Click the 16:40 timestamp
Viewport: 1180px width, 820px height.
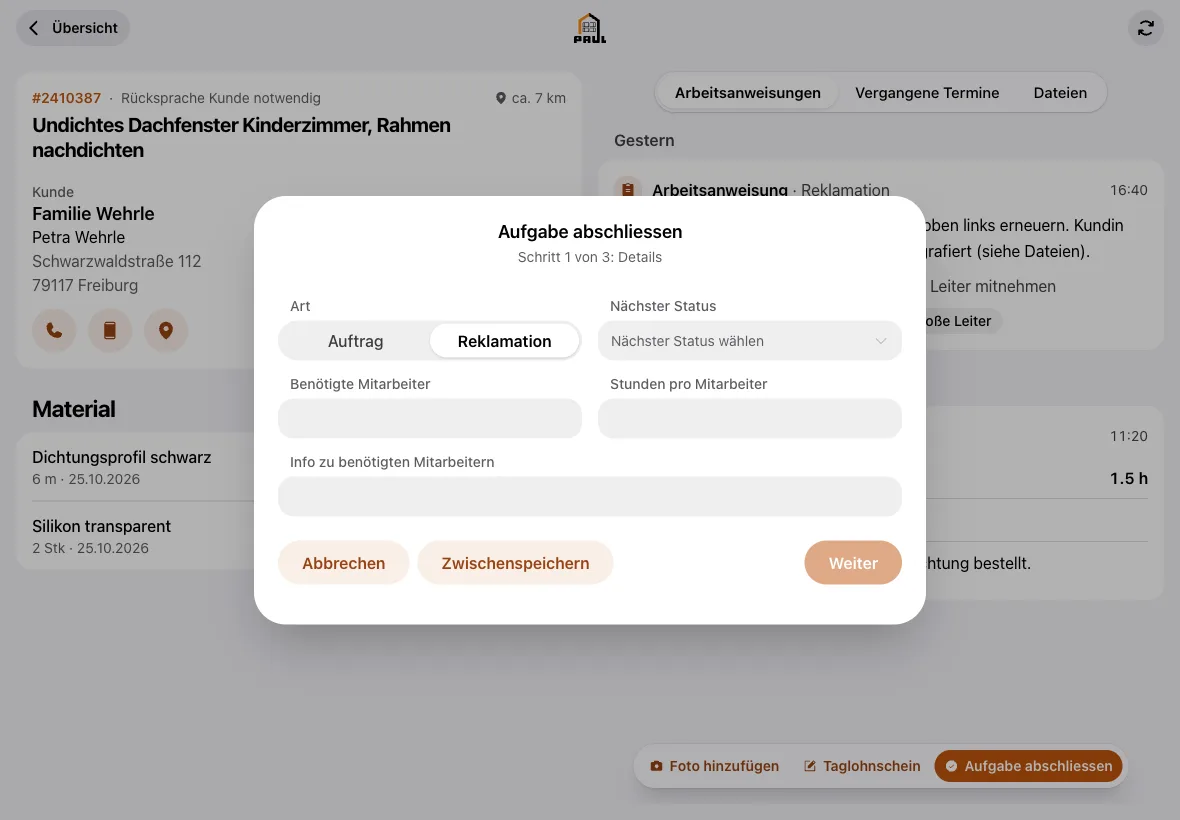1128,190
